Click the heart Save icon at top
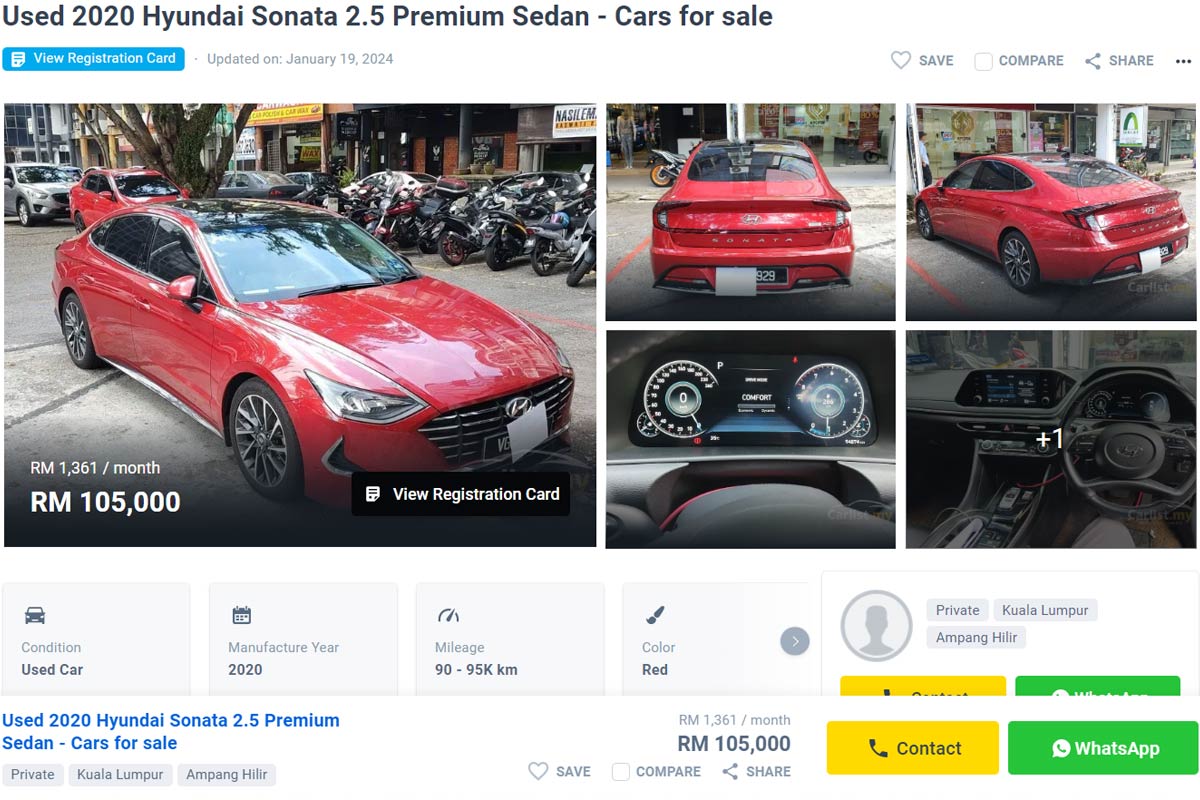The image size is (1200, 800). (x=901, y=61)
